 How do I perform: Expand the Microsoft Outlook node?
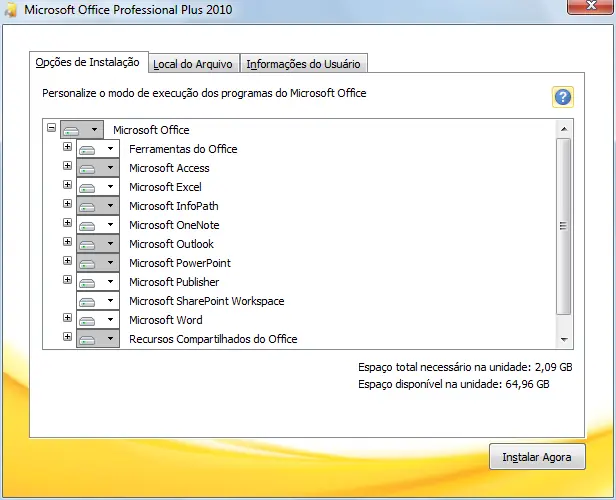(x=68, y=242)
